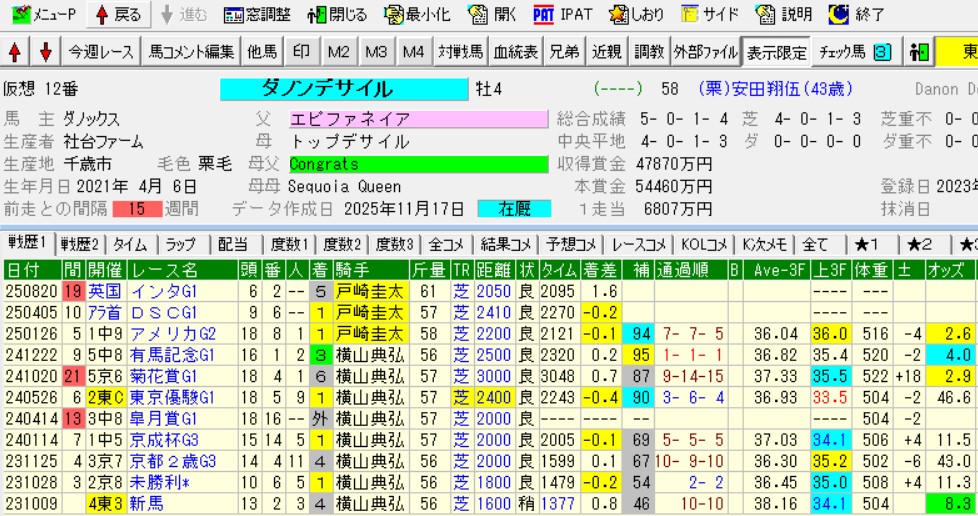Open the IPAT betting icon
This screenshot has width=978, height=516.
(x=563, y=15)
